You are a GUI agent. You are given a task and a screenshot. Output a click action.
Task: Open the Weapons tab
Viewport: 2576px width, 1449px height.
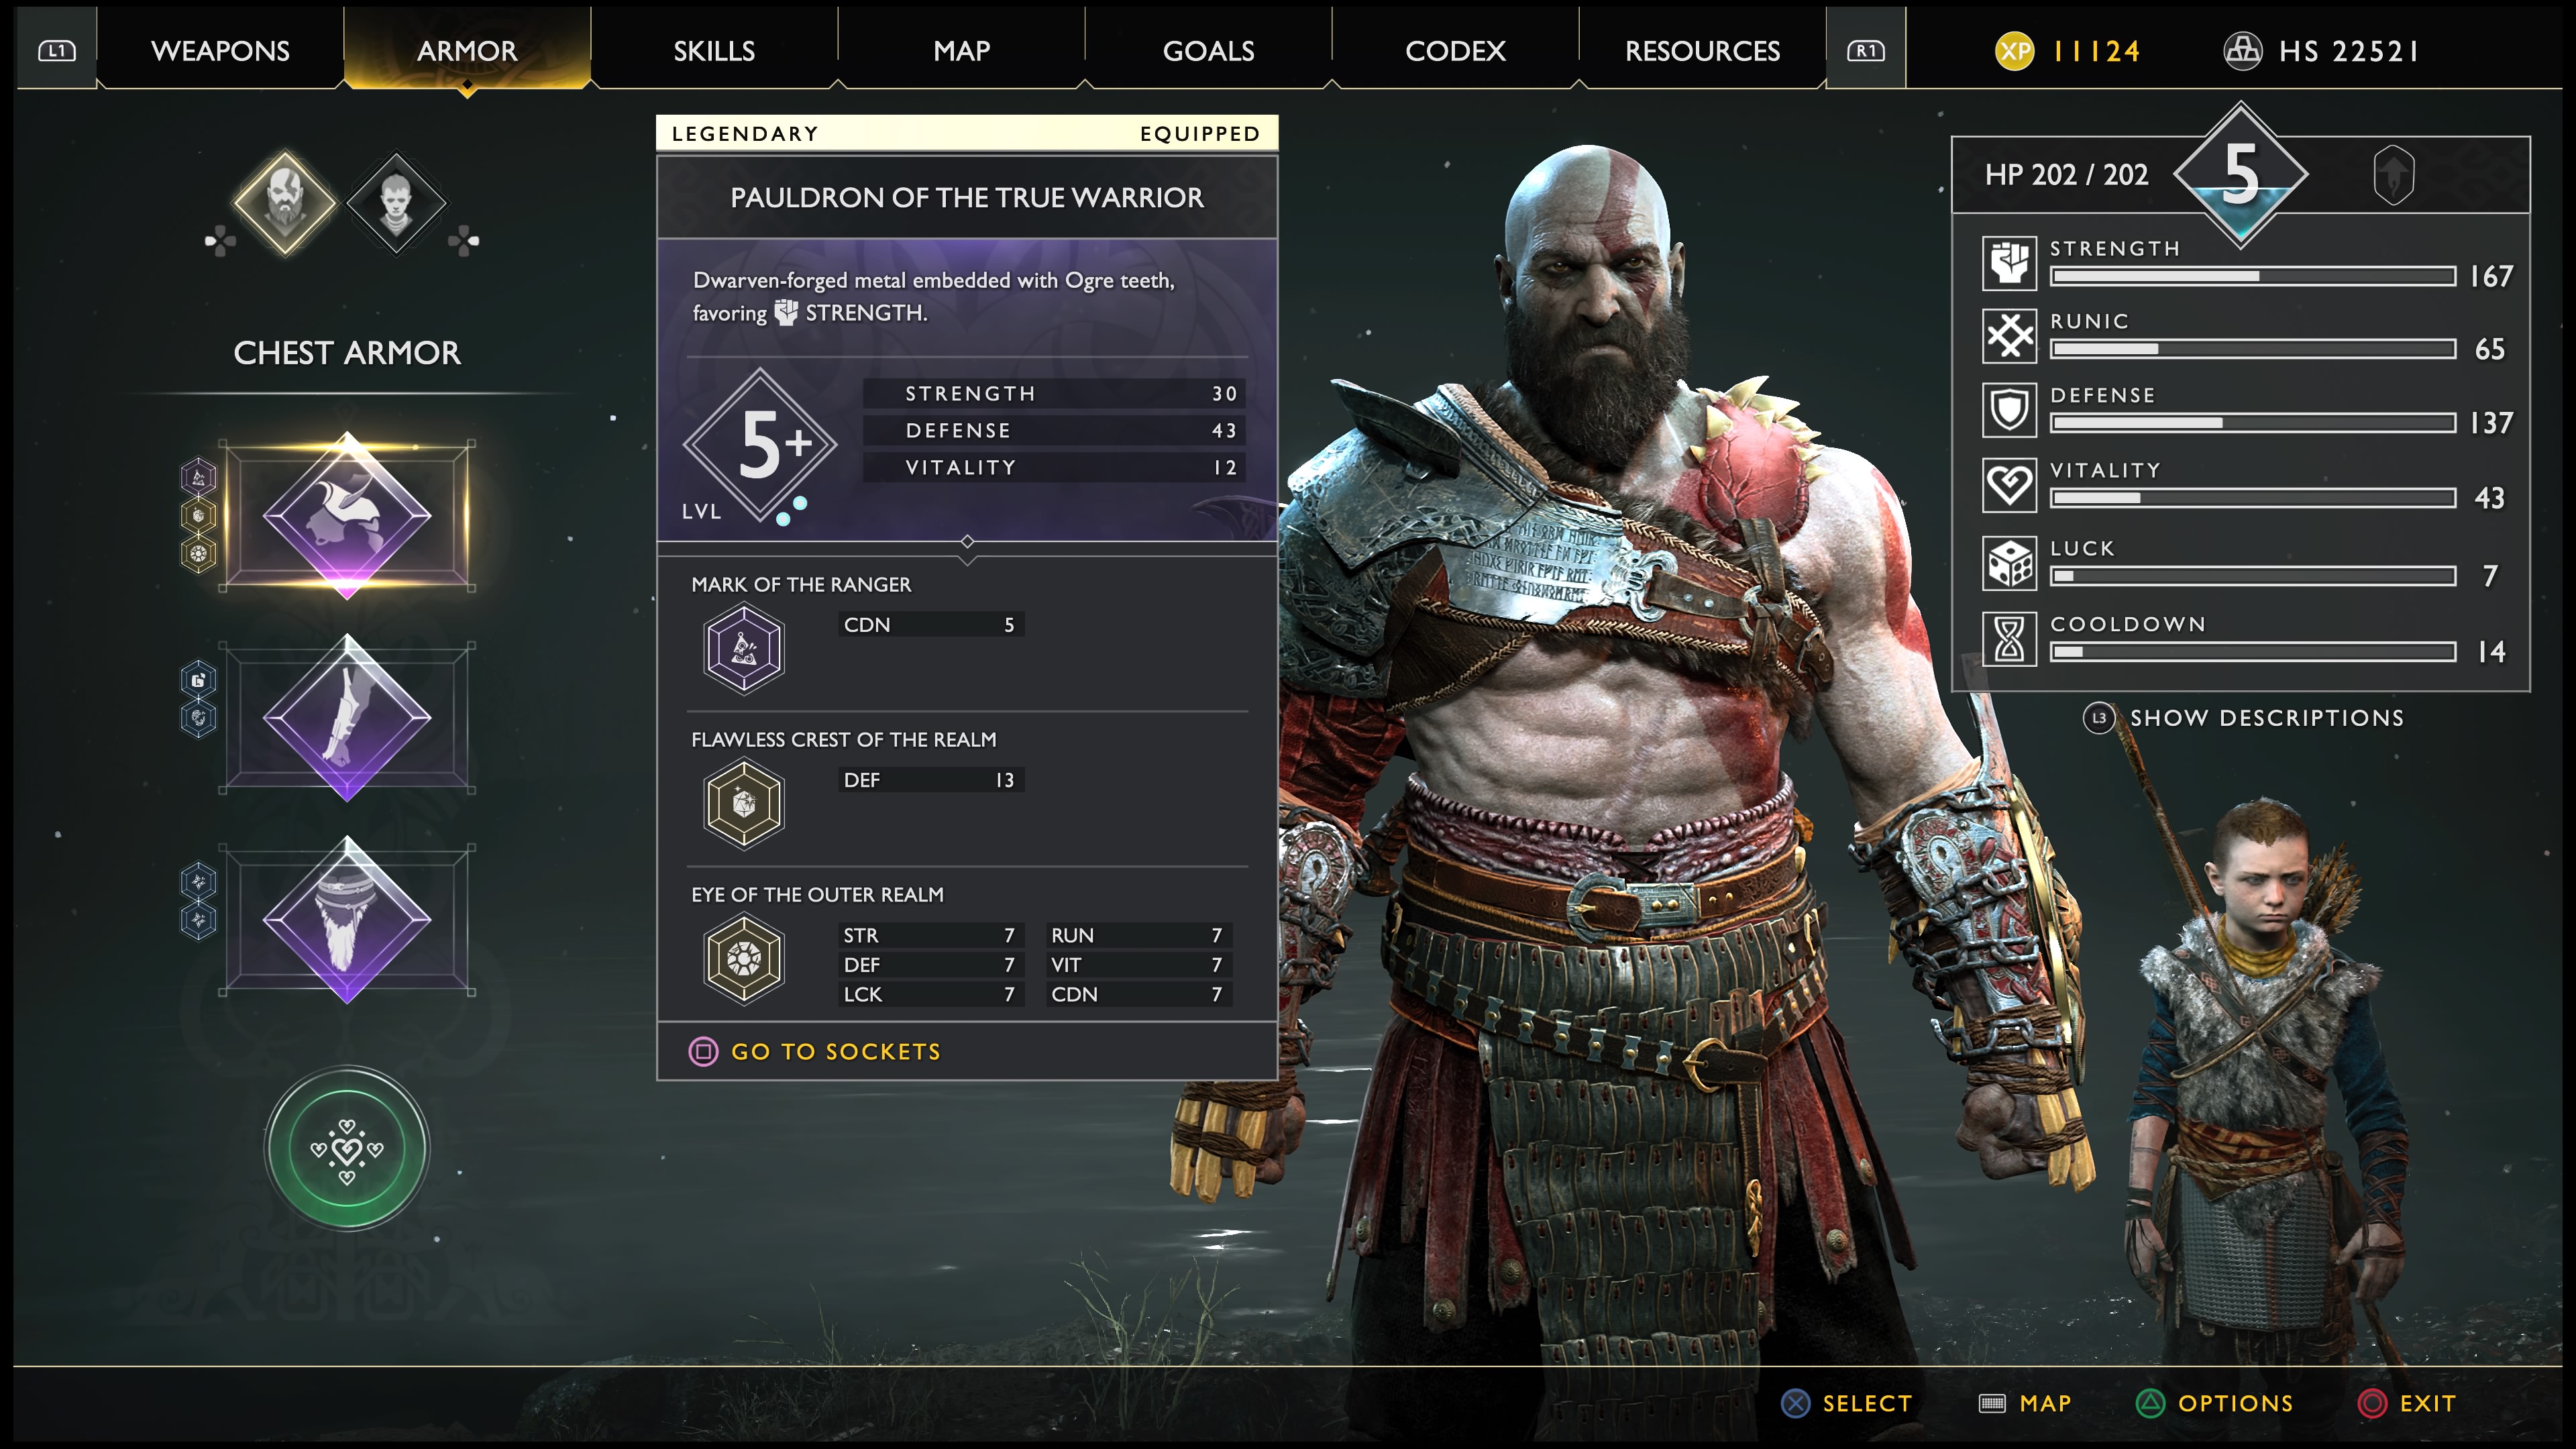click(220, 50)
